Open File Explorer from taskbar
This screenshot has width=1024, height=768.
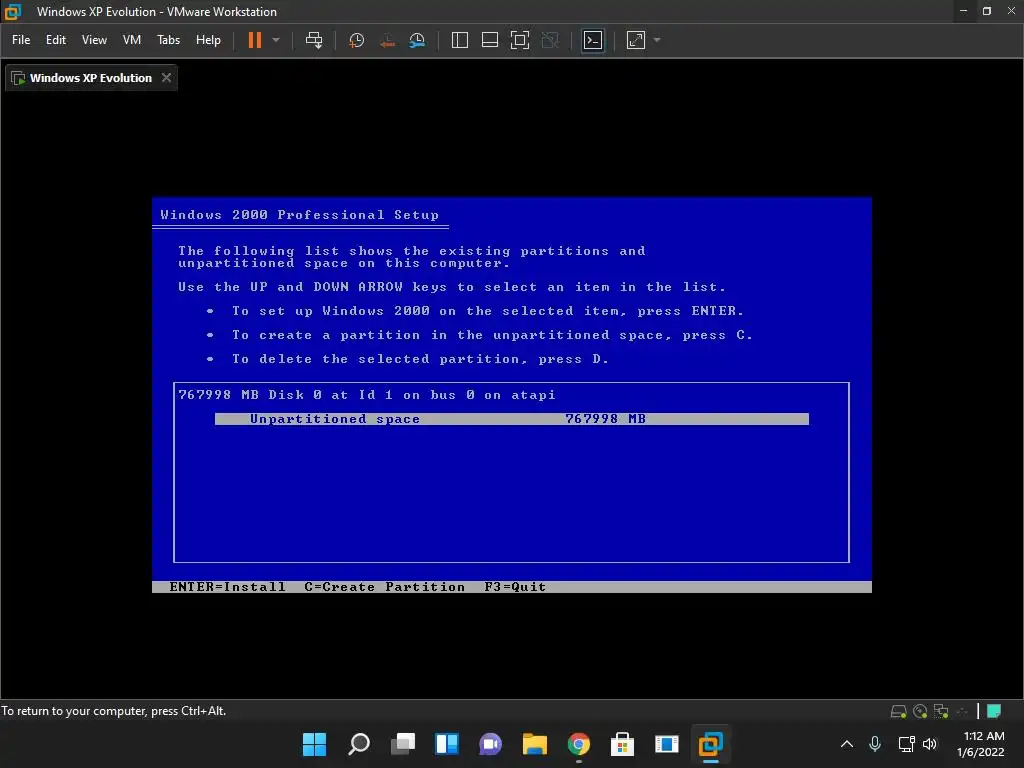click(535, 744)
